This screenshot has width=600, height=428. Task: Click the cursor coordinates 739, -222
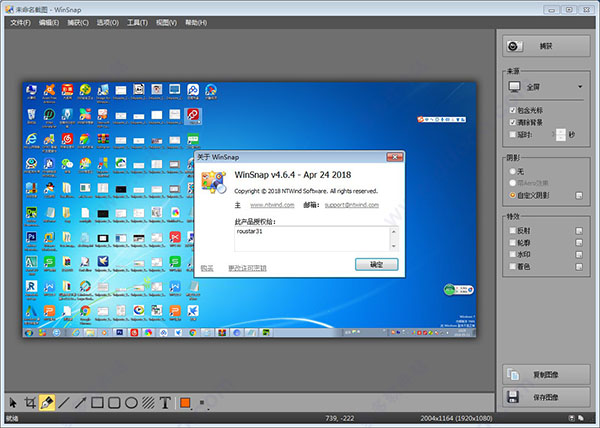pos(340,418)
